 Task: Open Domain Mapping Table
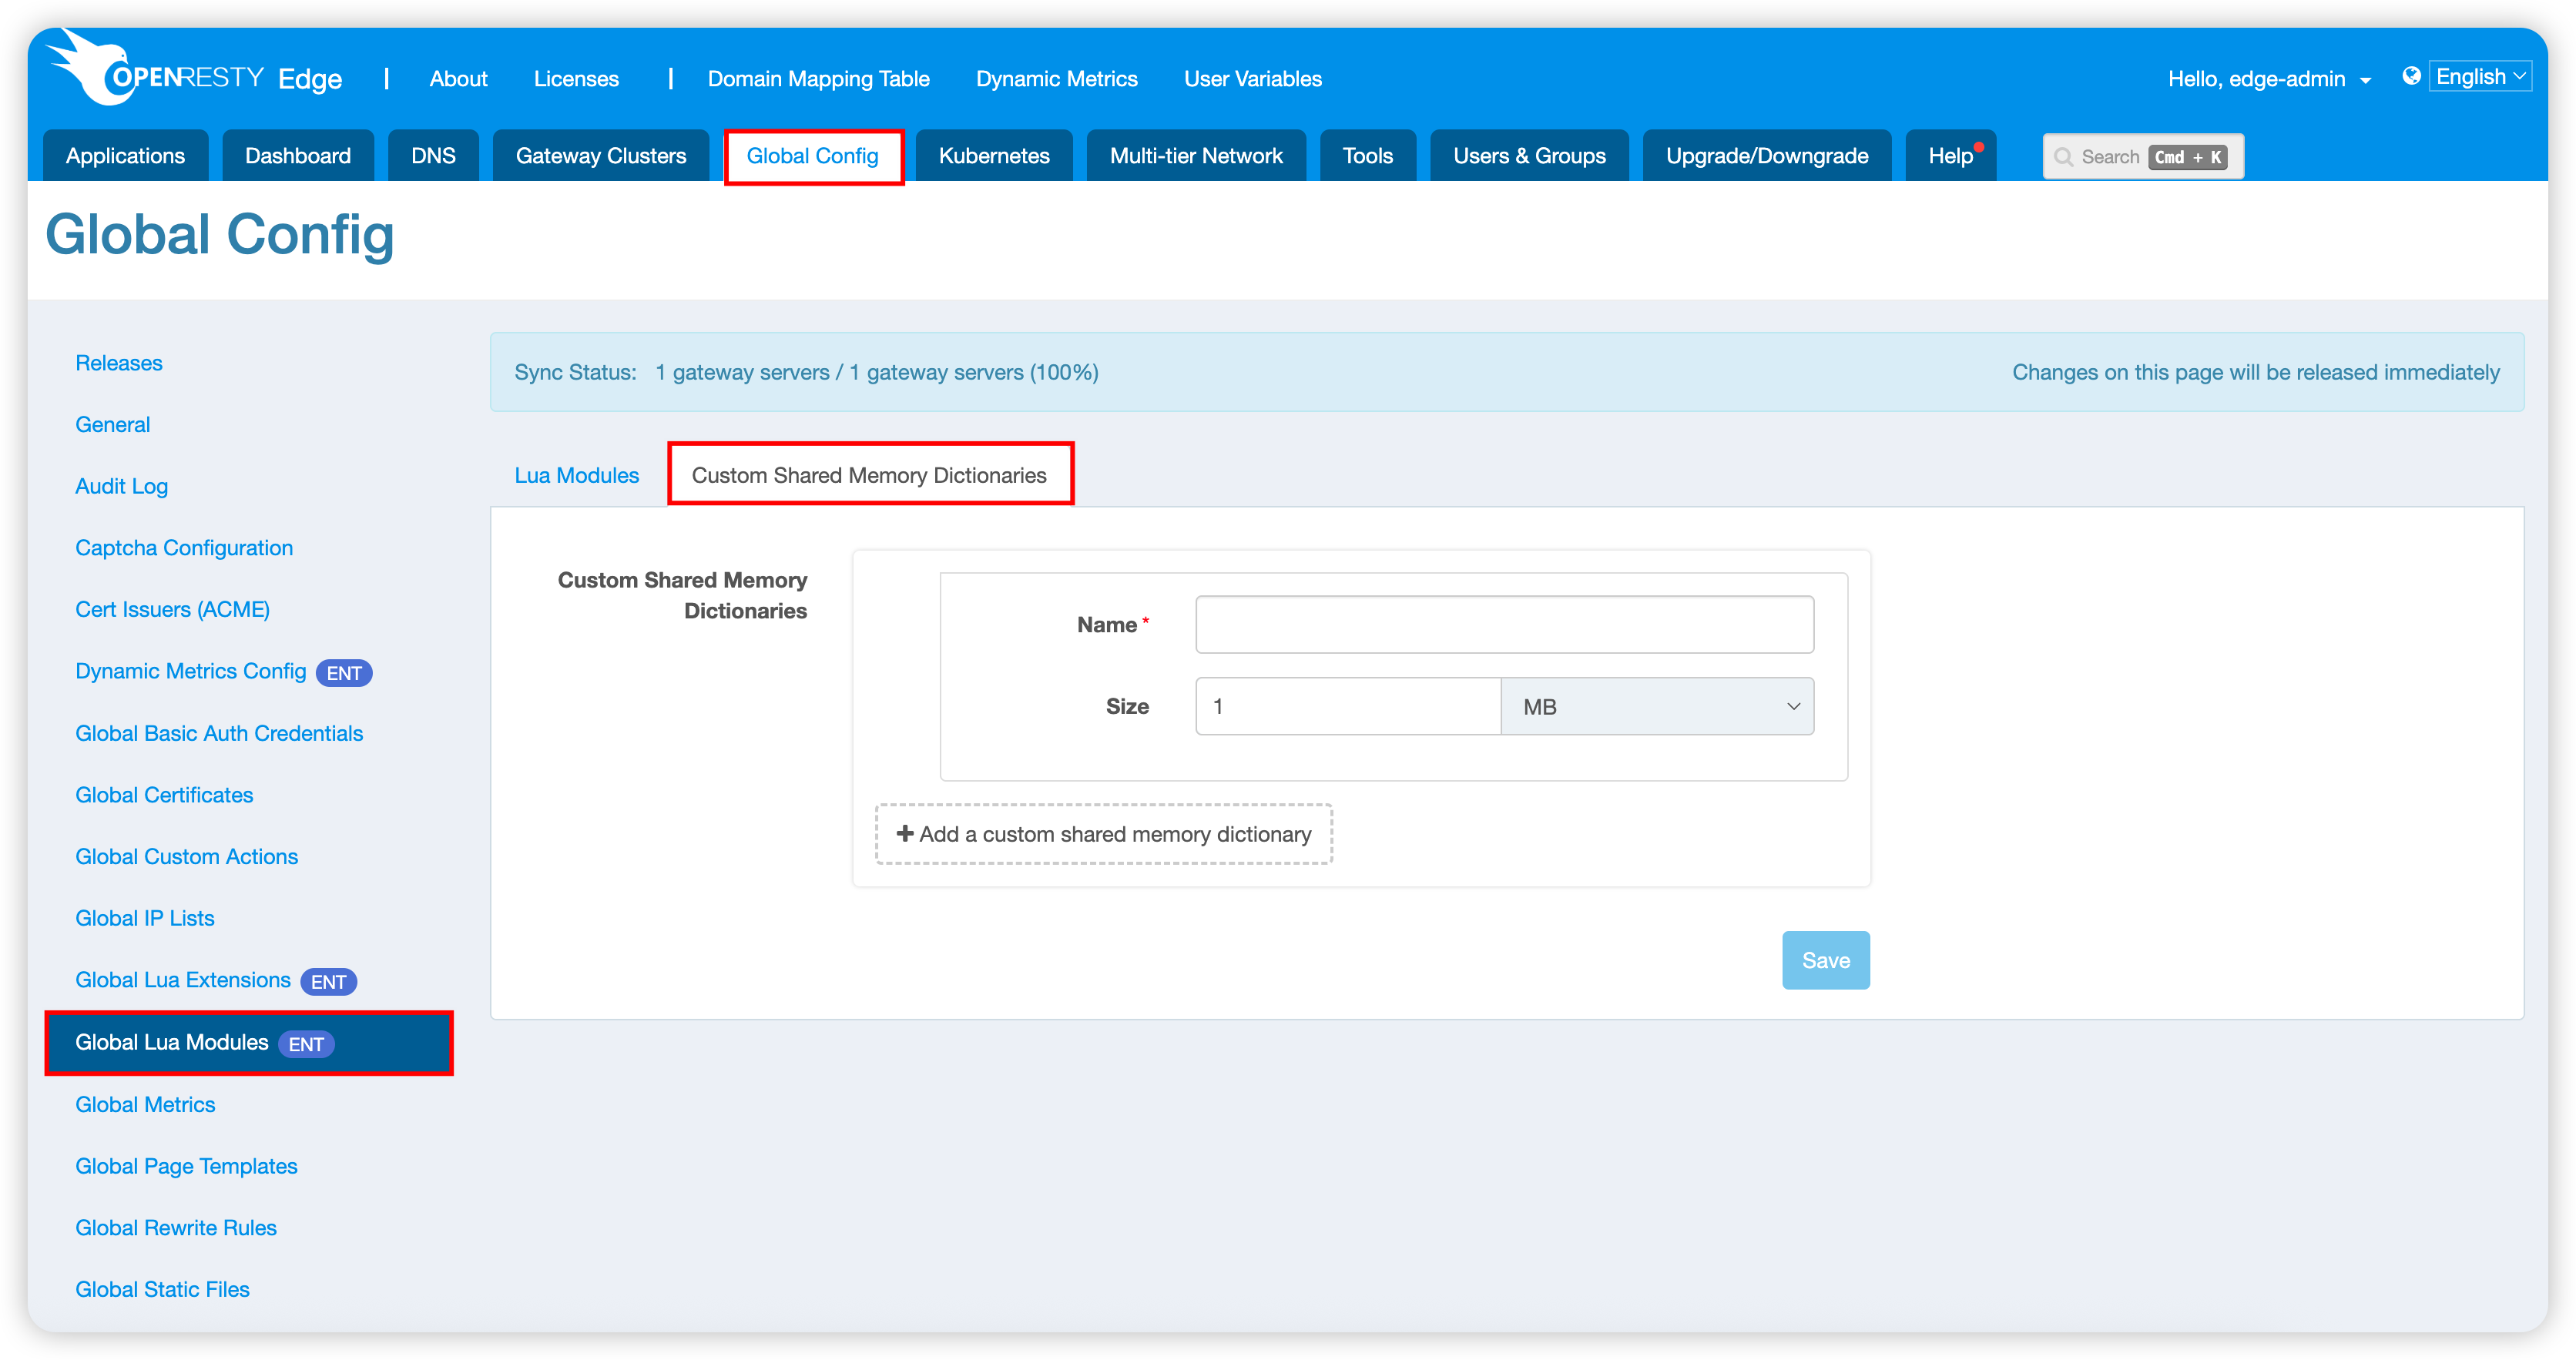818,79
